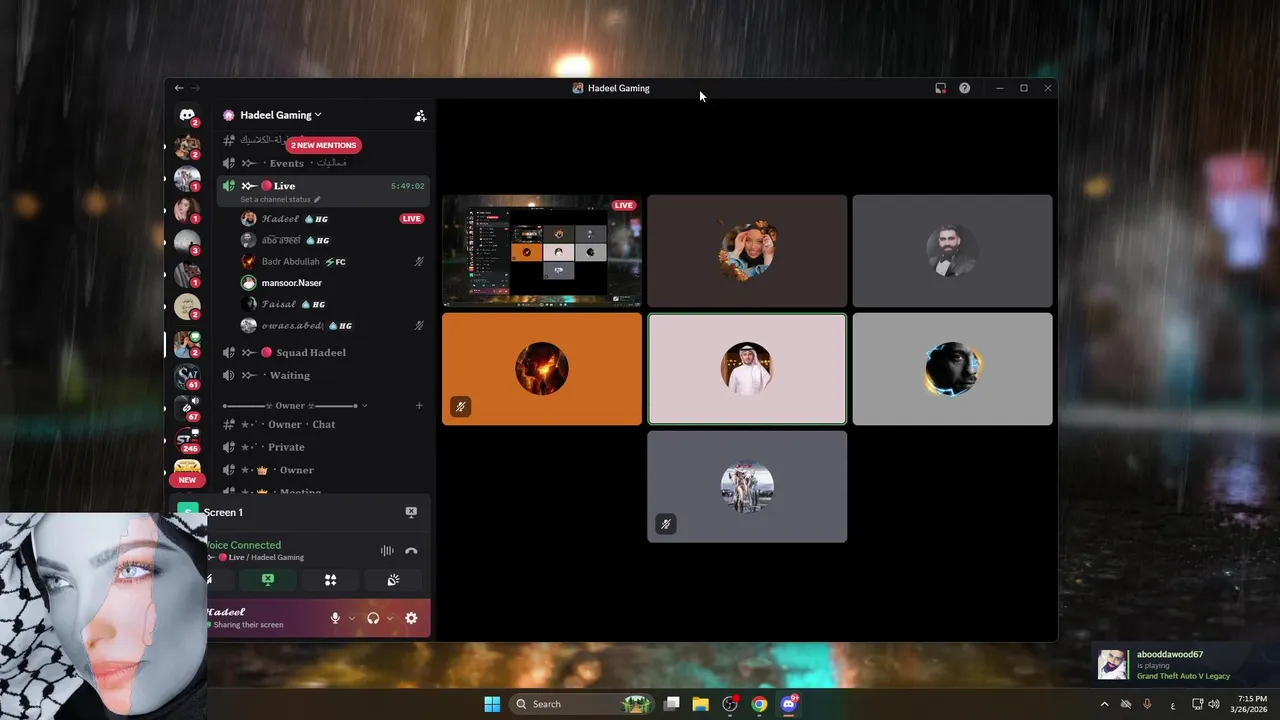Image resolution: width=1280 pixels, height=720 pixels.
Task: Open the owaes.abed voice member entry
Action: 324,325
